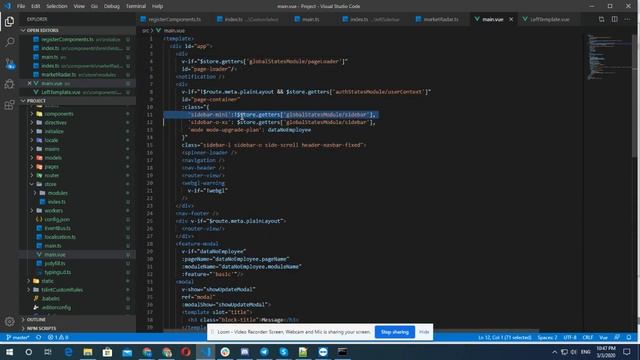Click the editor horizontal scrollbar
This screenshot has height=360, width=640.
(351, 331)
